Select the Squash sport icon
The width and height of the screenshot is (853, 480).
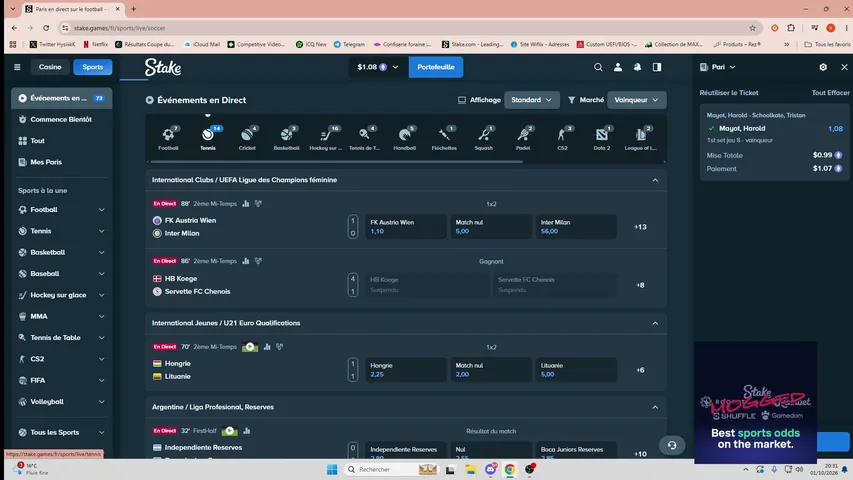pyautogui.click(x=484, y=138)
